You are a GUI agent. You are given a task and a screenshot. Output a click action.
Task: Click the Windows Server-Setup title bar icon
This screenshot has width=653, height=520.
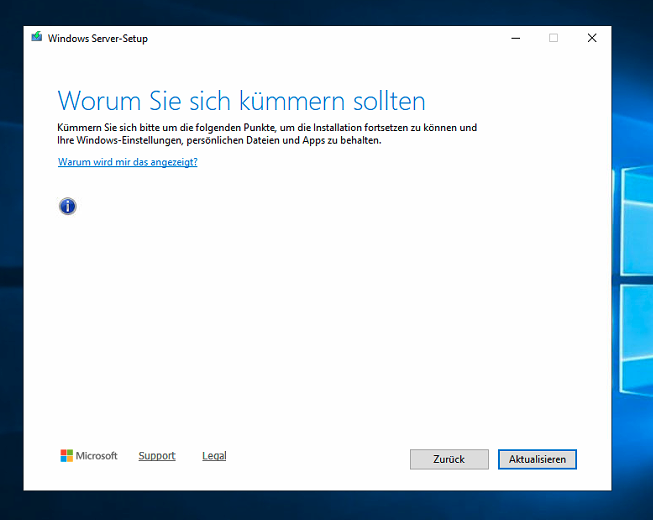(37, 37)
